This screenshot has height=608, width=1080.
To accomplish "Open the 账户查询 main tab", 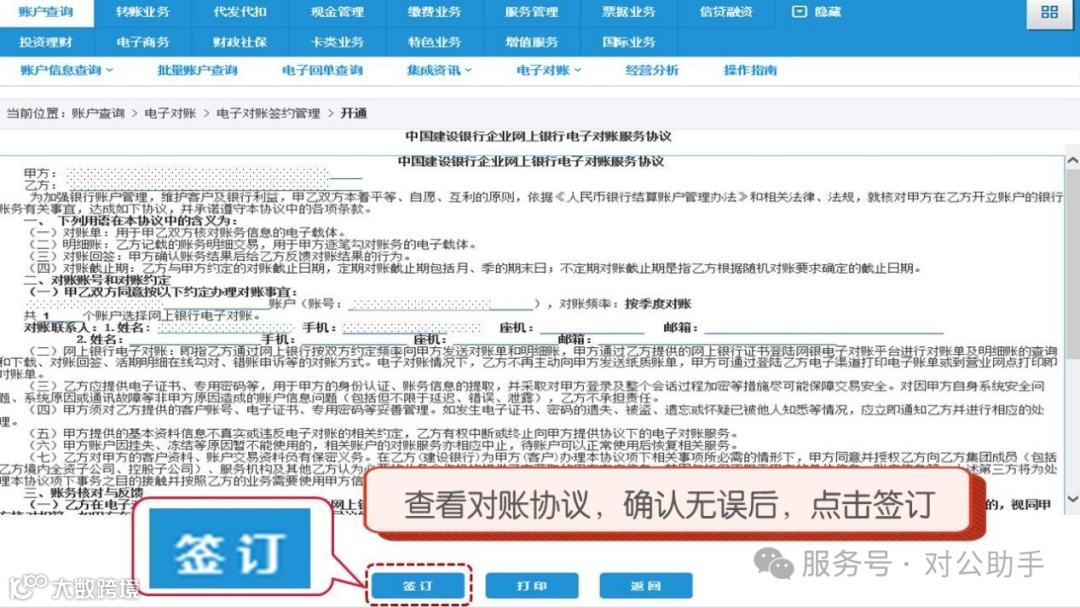I will point(45,12).
